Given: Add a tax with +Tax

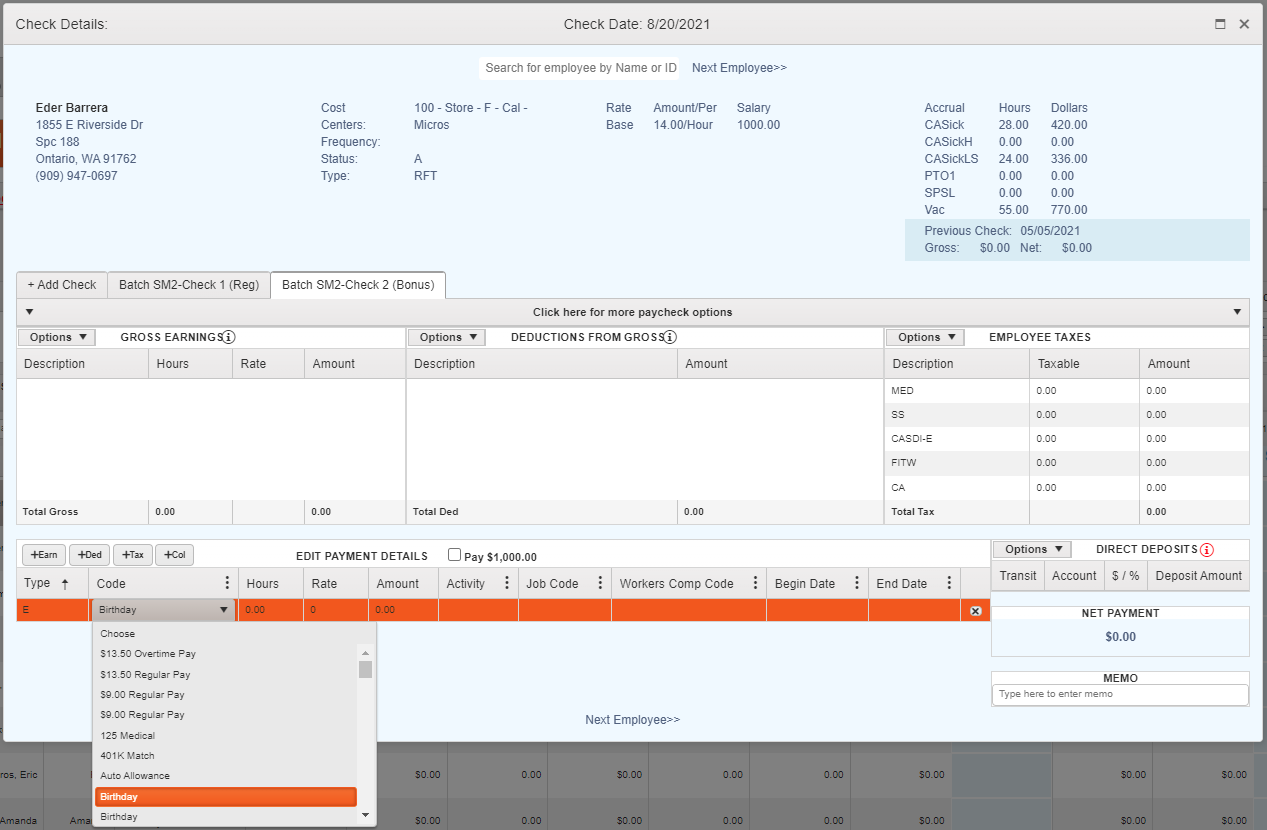Looking at the screenshot, I should click(x=133, y=555).
